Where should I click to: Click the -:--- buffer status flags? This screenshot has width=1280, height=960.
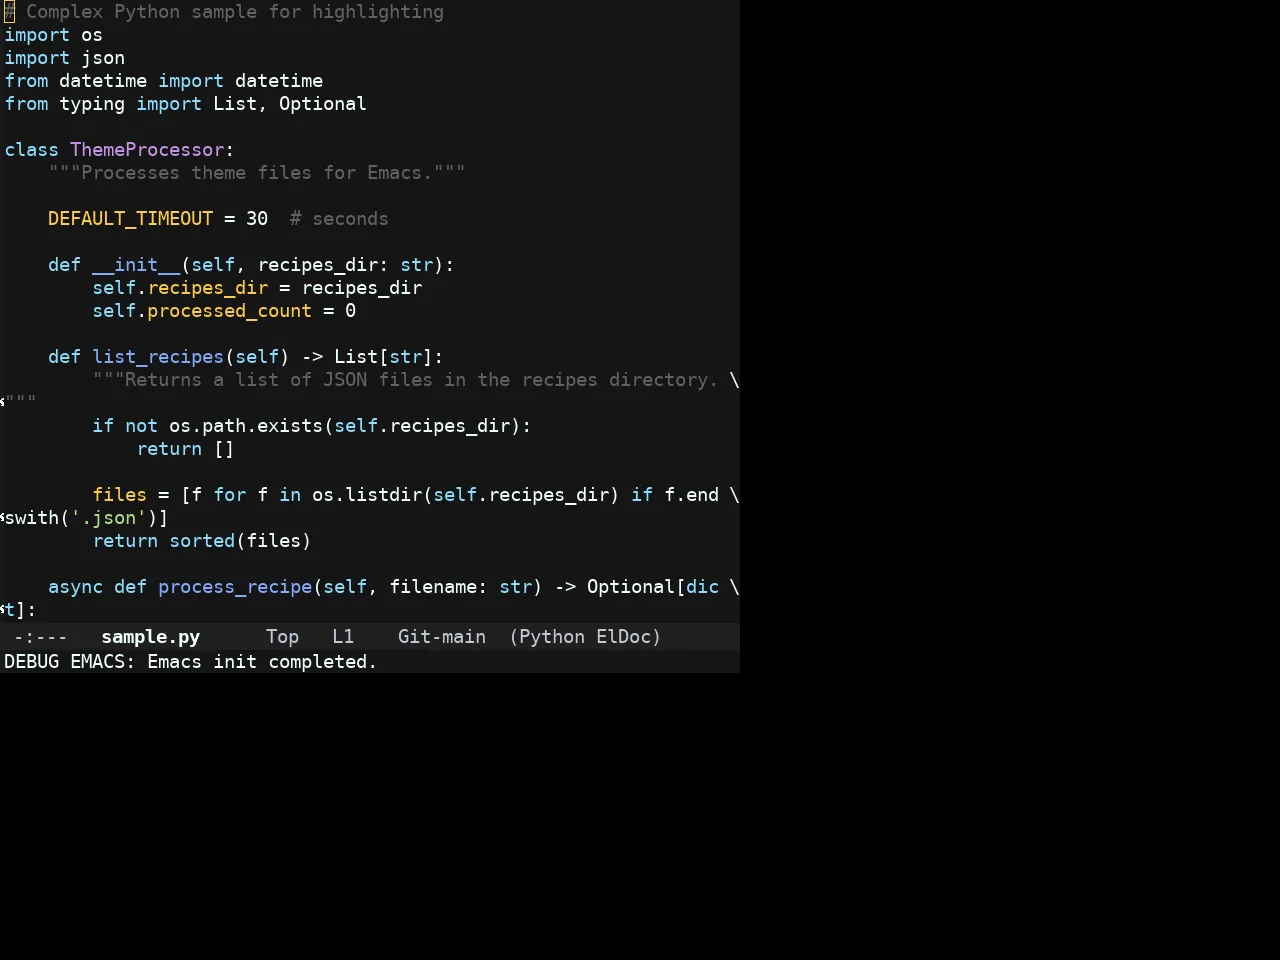pos(40,637)
